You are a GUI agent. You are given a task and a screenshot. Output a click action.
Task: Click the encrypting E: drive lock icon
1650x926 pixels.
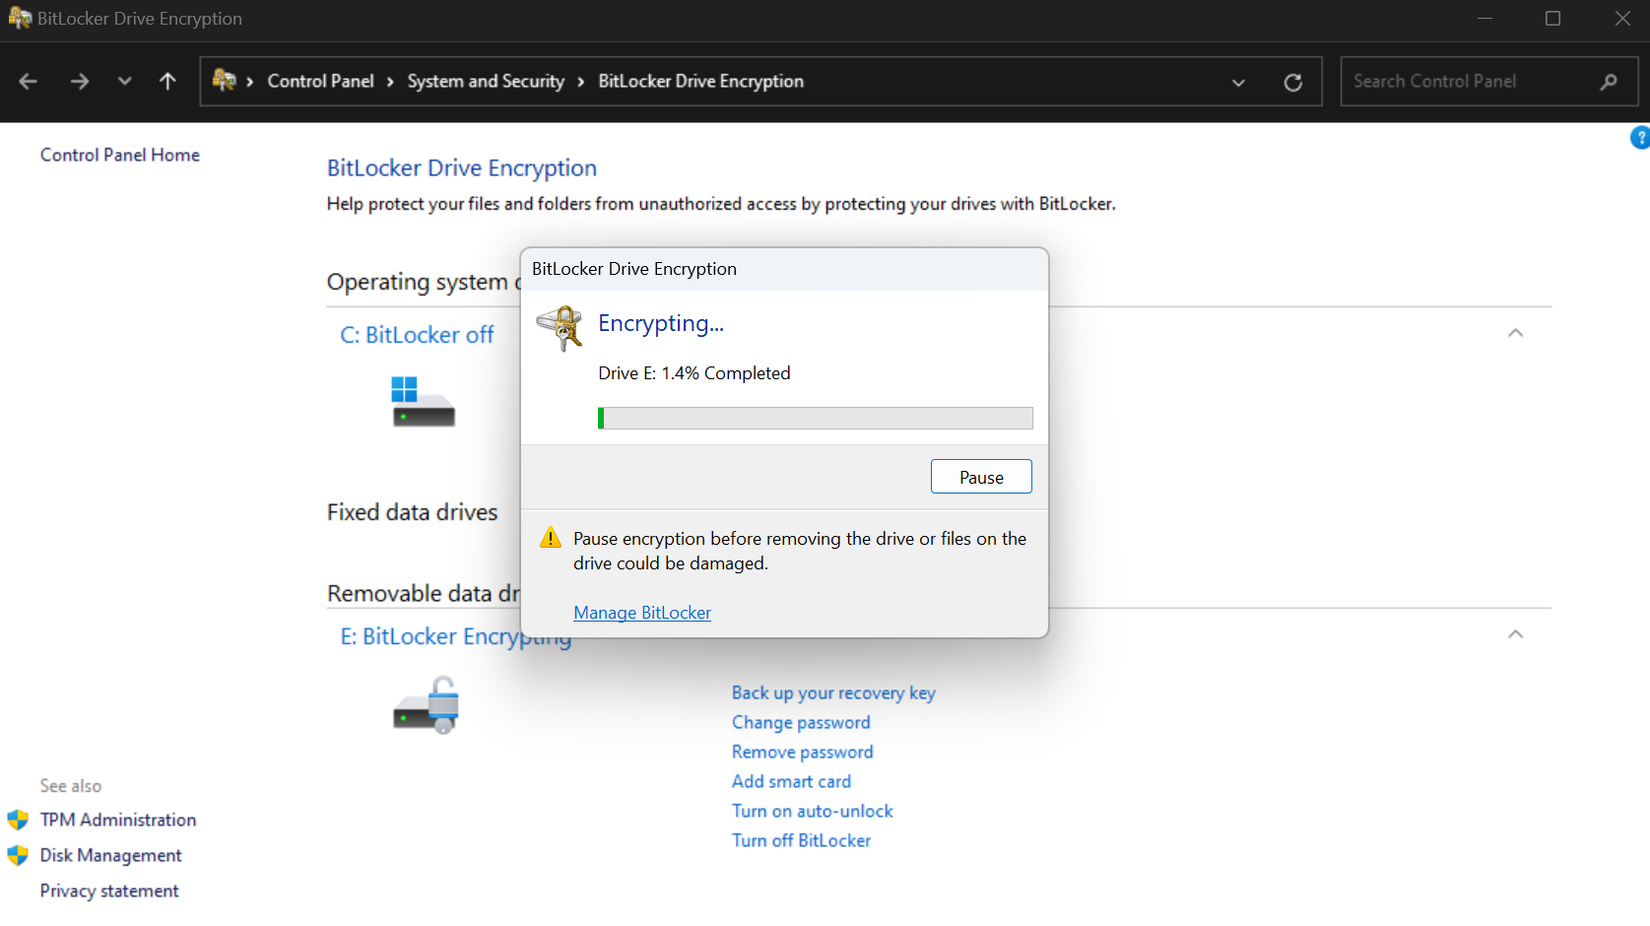click(x=426, y=704)
